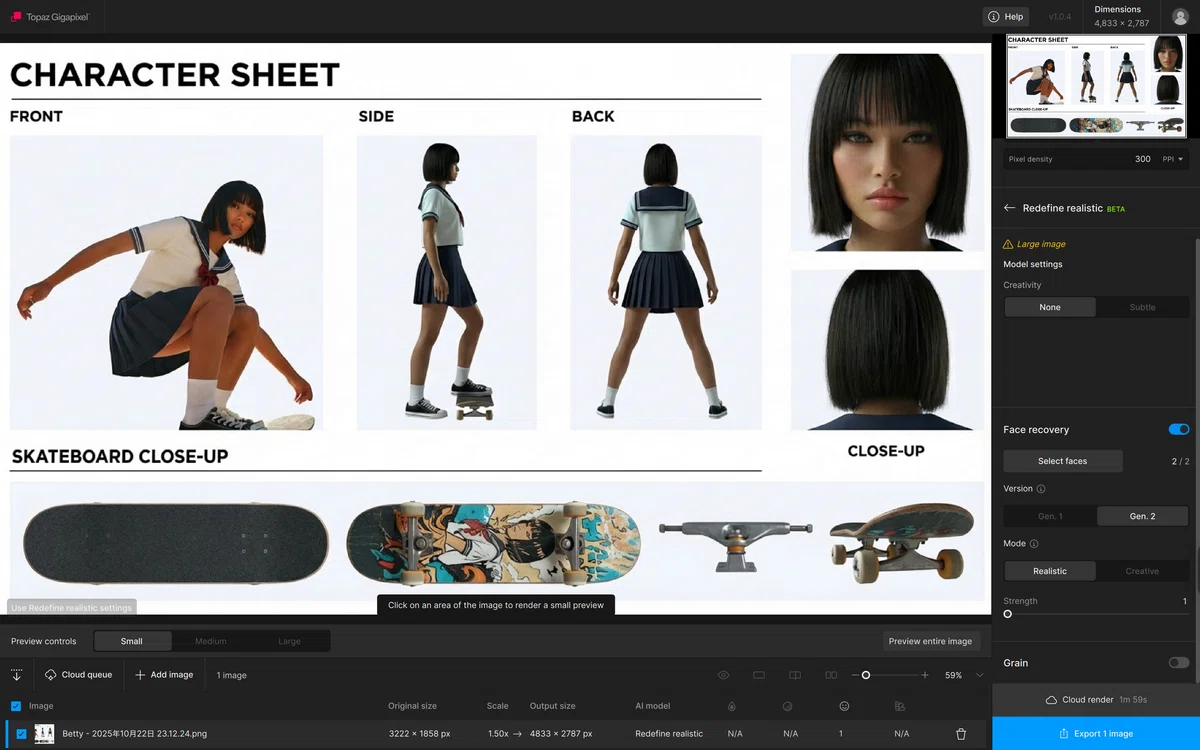Click the 1.50x scale value

point(497,734)
